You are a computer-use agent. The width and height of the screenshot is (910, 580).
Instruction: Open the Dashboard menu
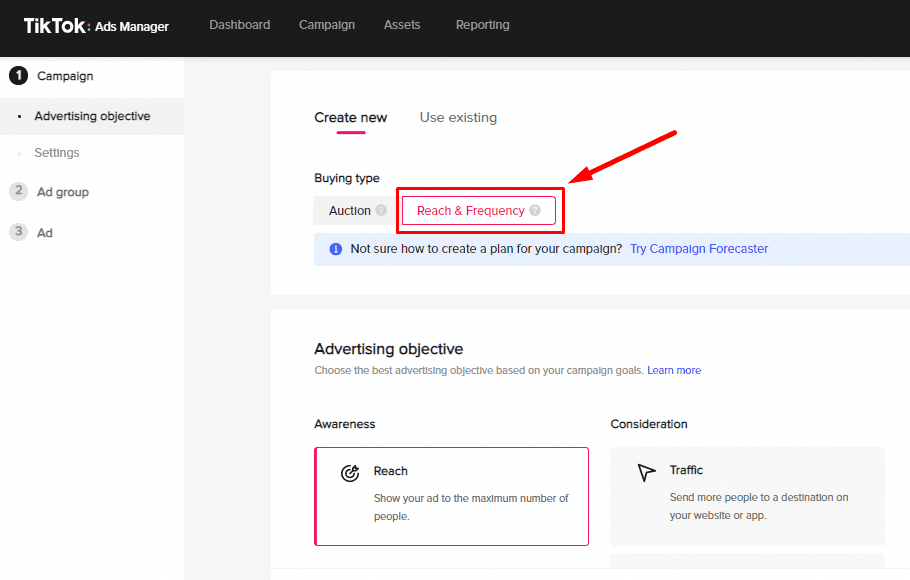(239, 25)
